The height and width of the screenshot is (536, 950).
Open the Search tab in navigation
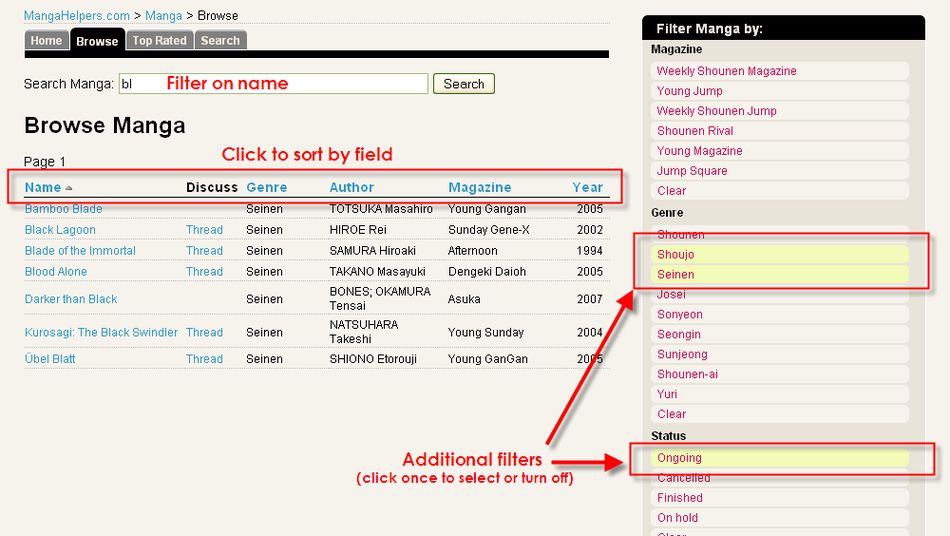pyautogui.click(x=221, y=41)
